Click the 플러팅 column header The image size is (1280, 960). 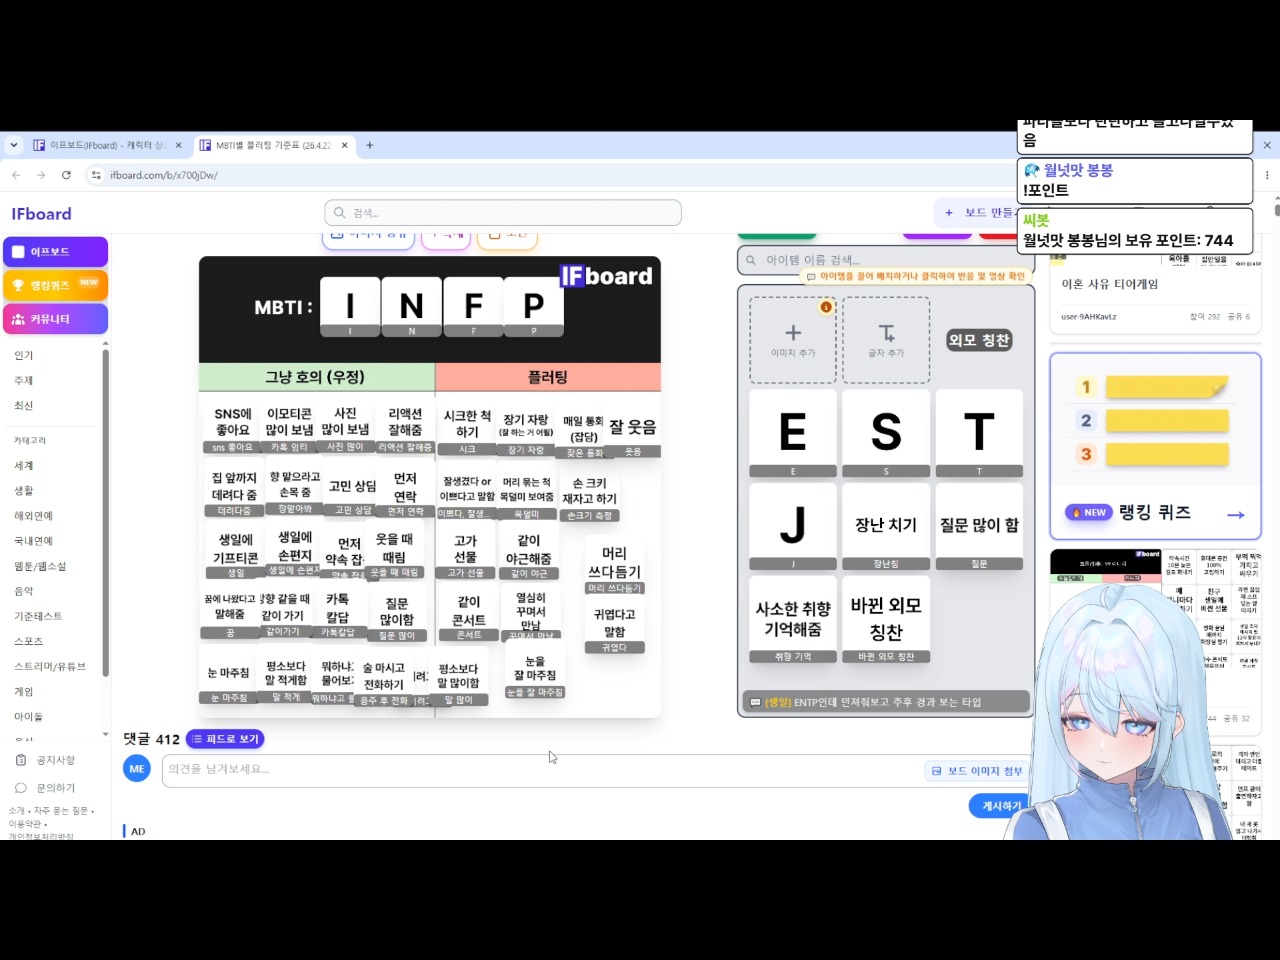coord(548,377)
